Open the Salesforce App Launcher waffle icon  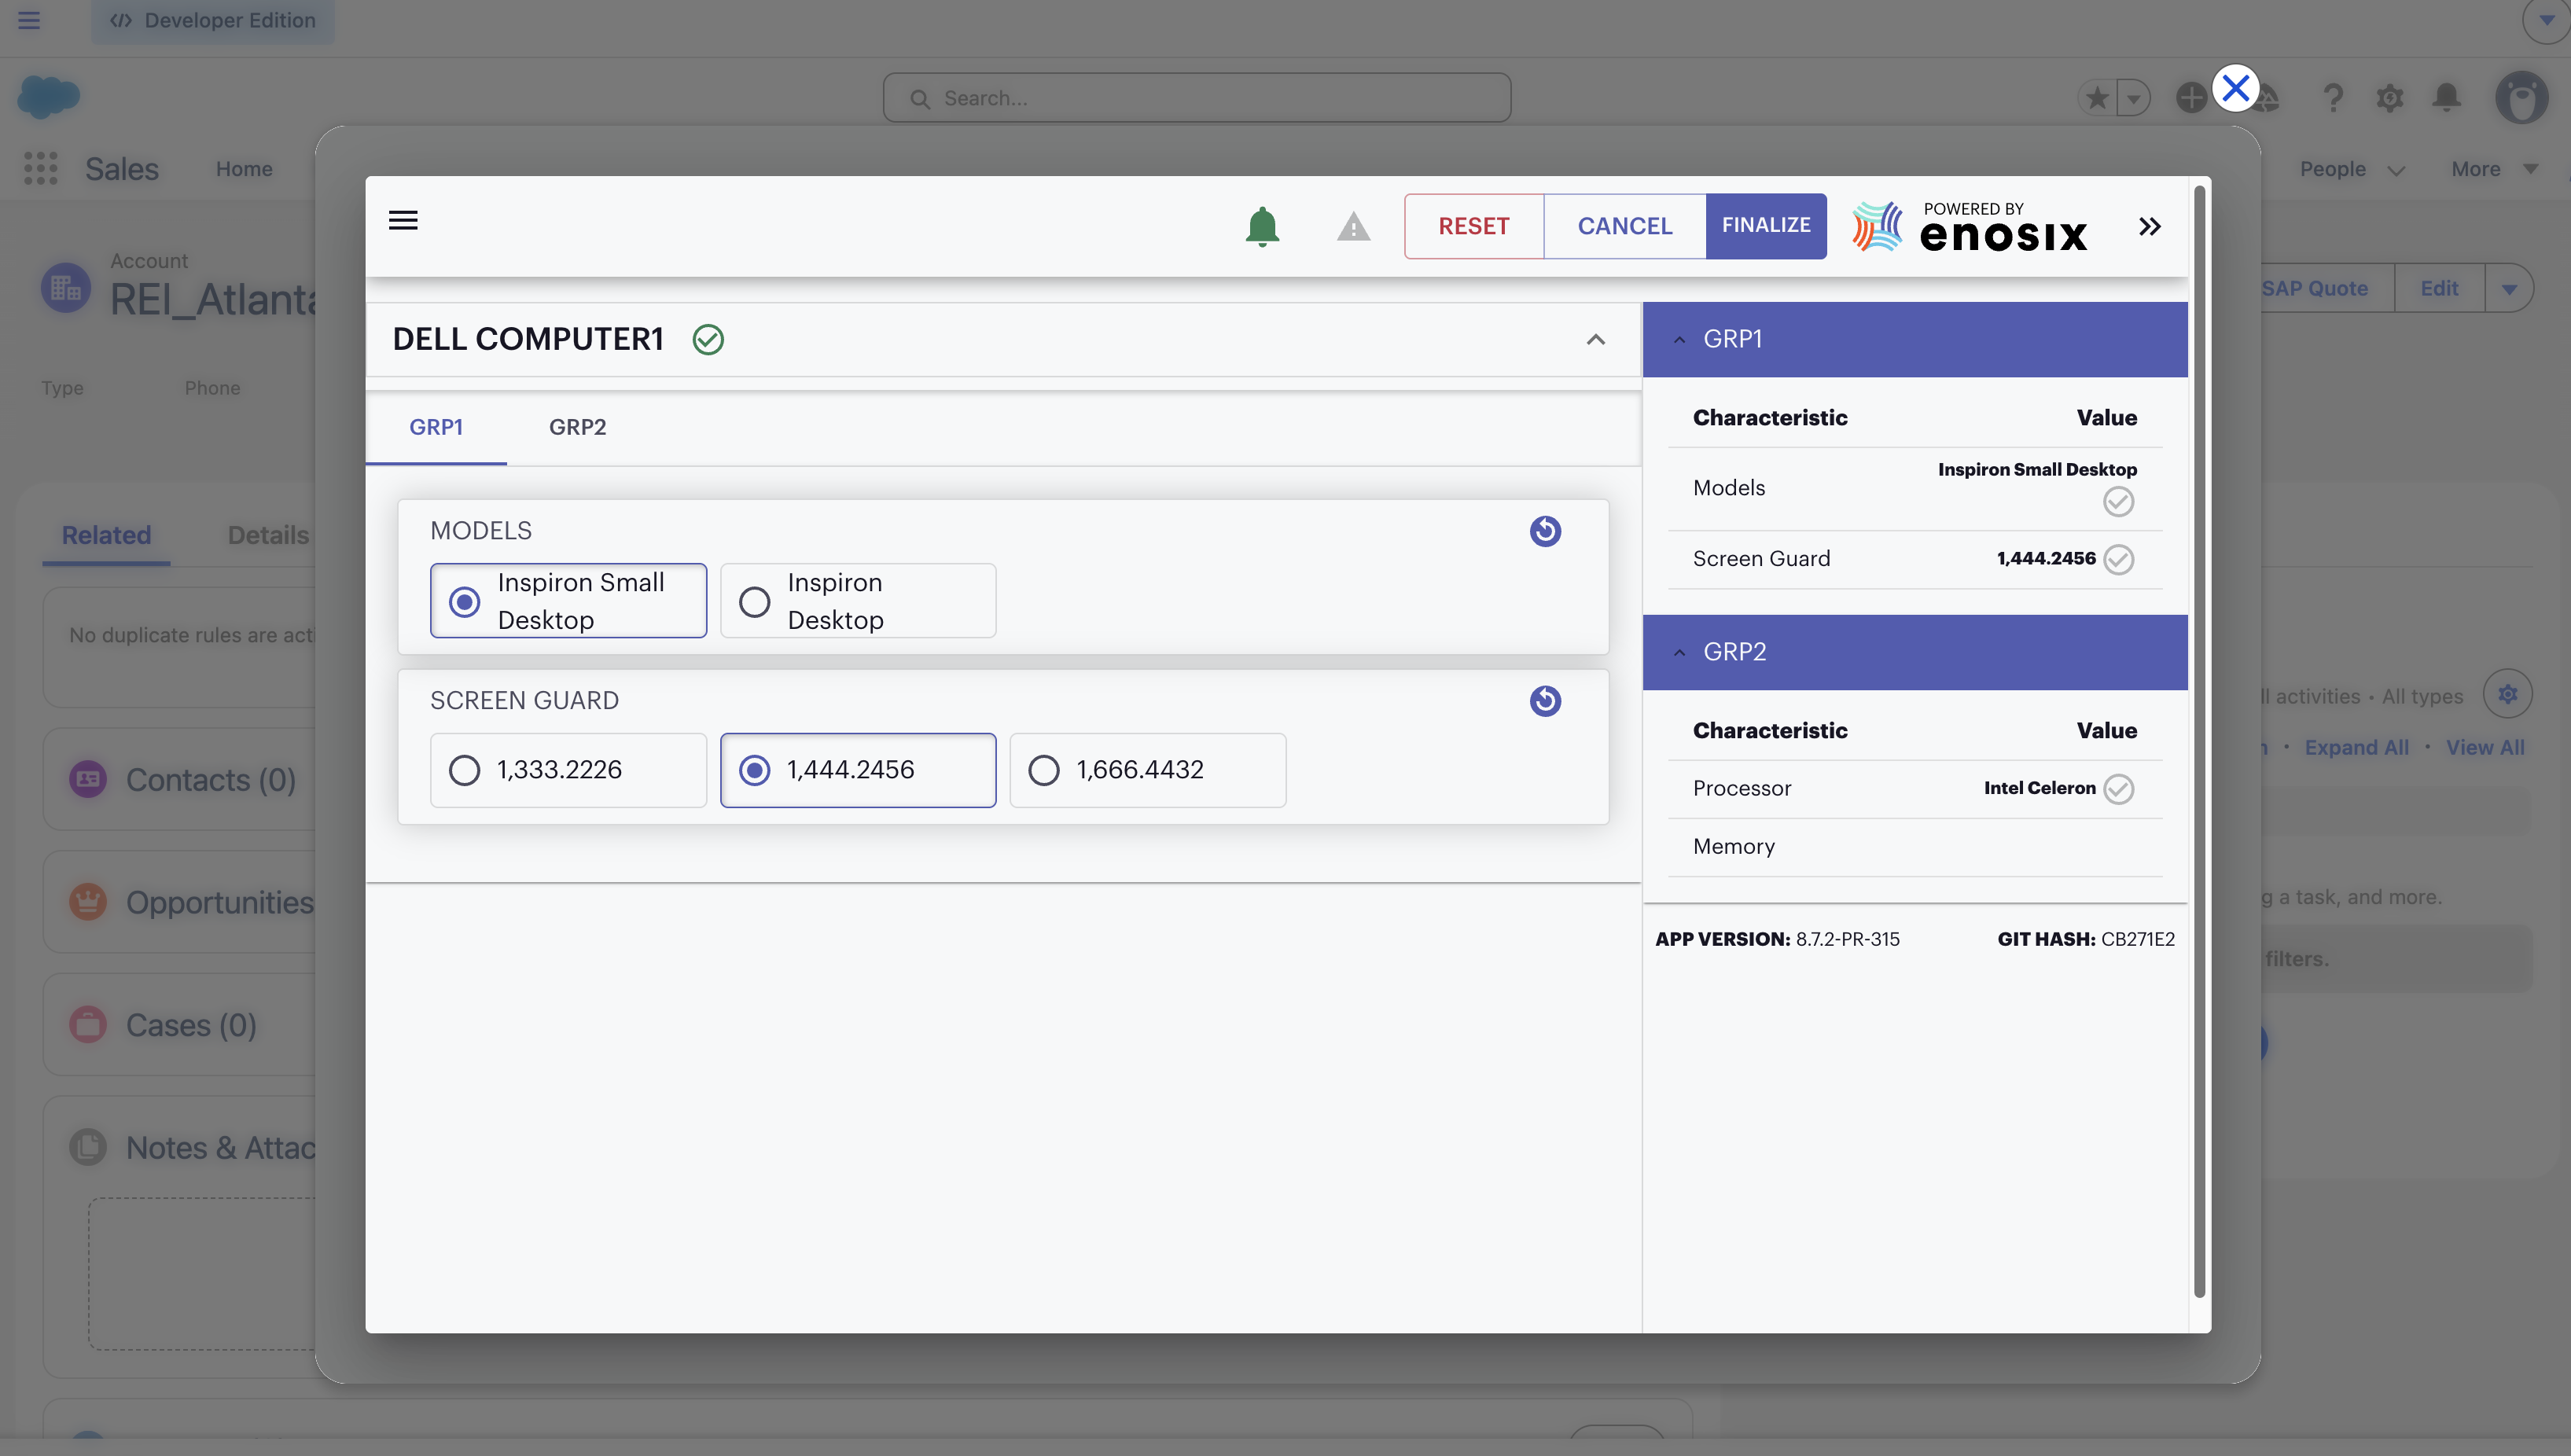[39, 168]
